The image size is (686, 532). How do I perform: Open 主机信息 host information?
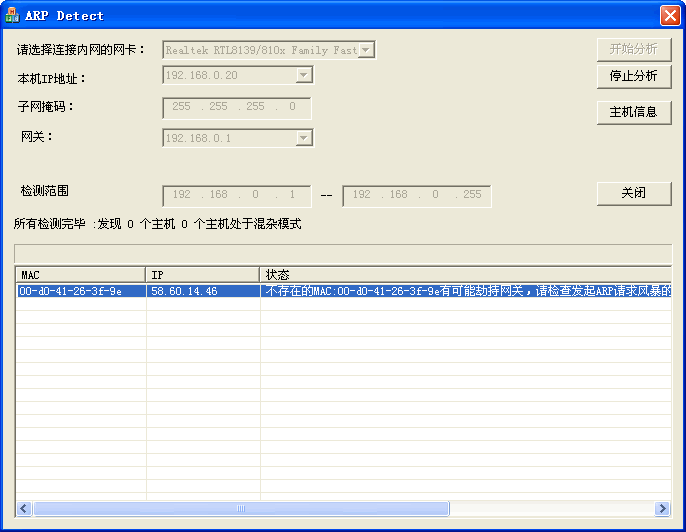(x=634, y=112)
